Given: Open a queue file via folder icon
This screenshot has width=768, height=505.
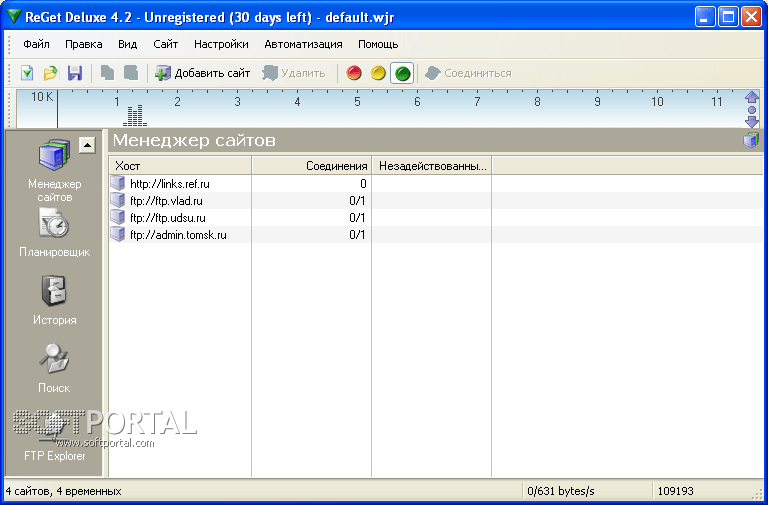Looking at the screenshot, I should point(50,73).
